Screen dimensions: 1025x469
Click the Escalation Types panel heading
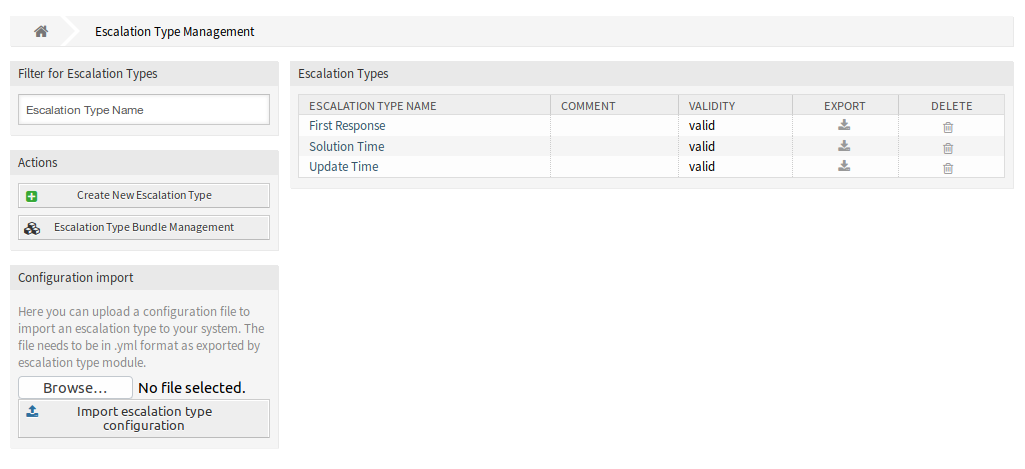(x=343, y=74)
